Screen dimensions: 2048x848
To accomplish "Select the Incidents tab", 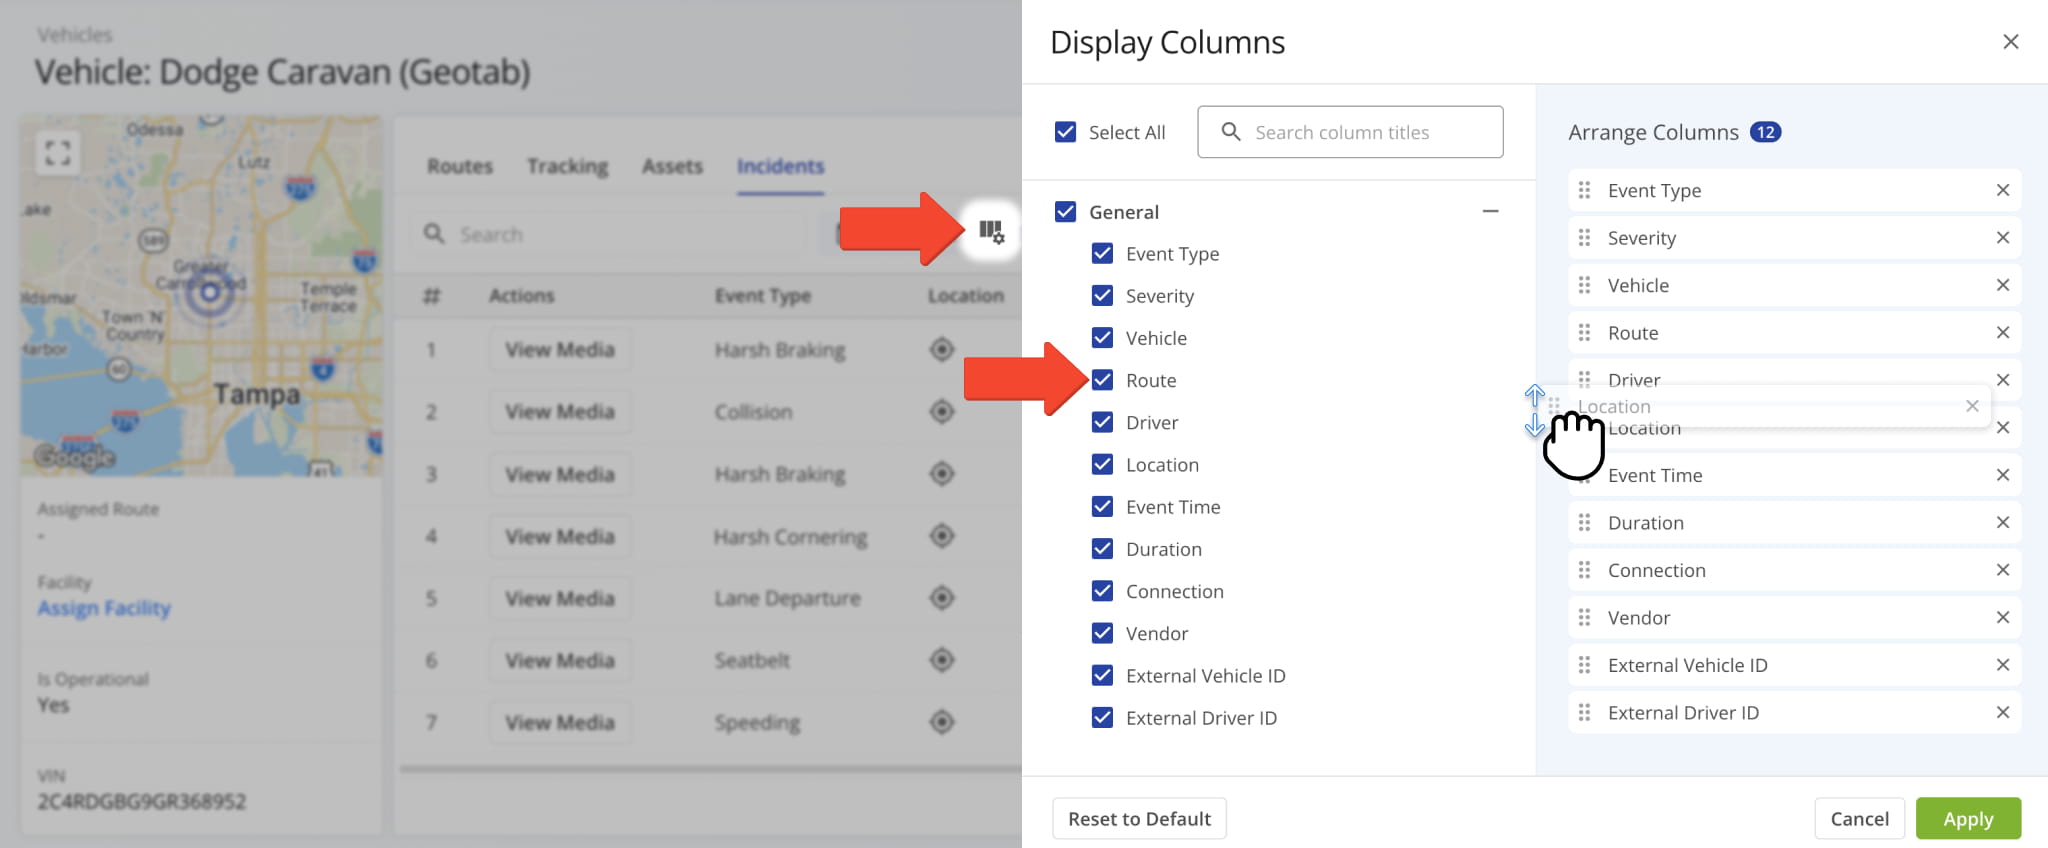I will point(780,166).
